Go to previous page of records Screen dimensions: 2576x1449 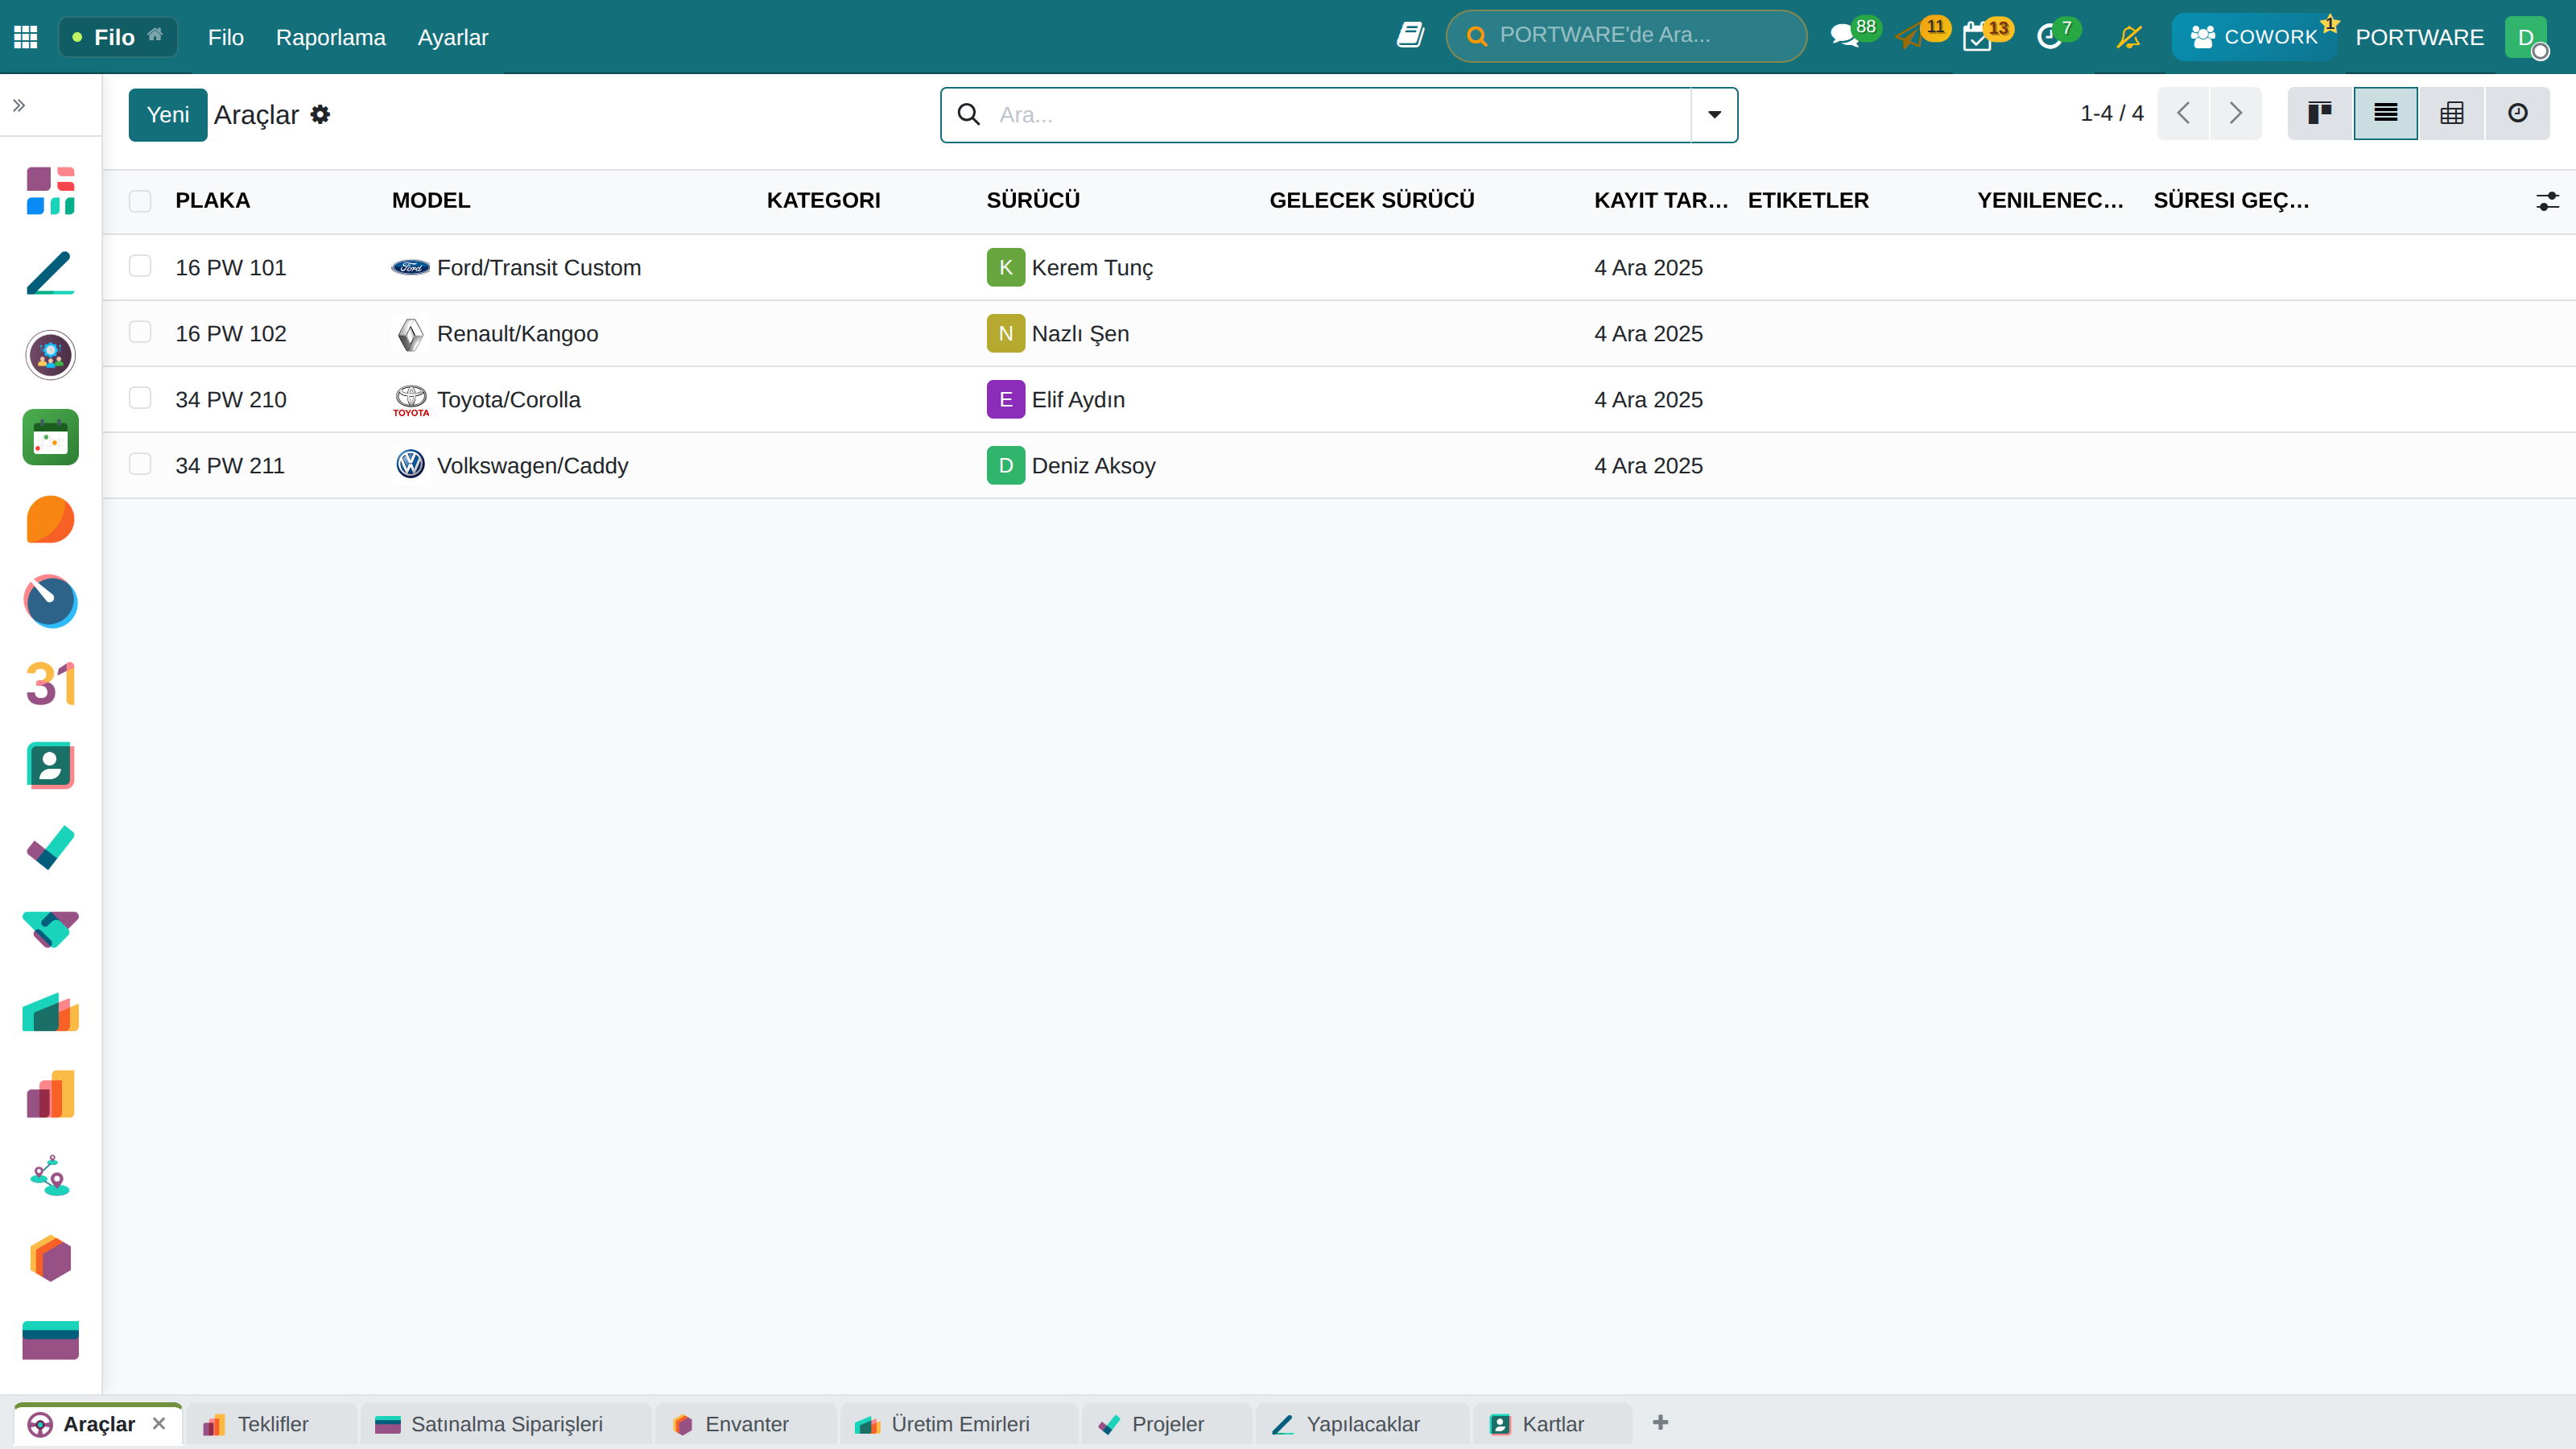[x=2183, y=113]
